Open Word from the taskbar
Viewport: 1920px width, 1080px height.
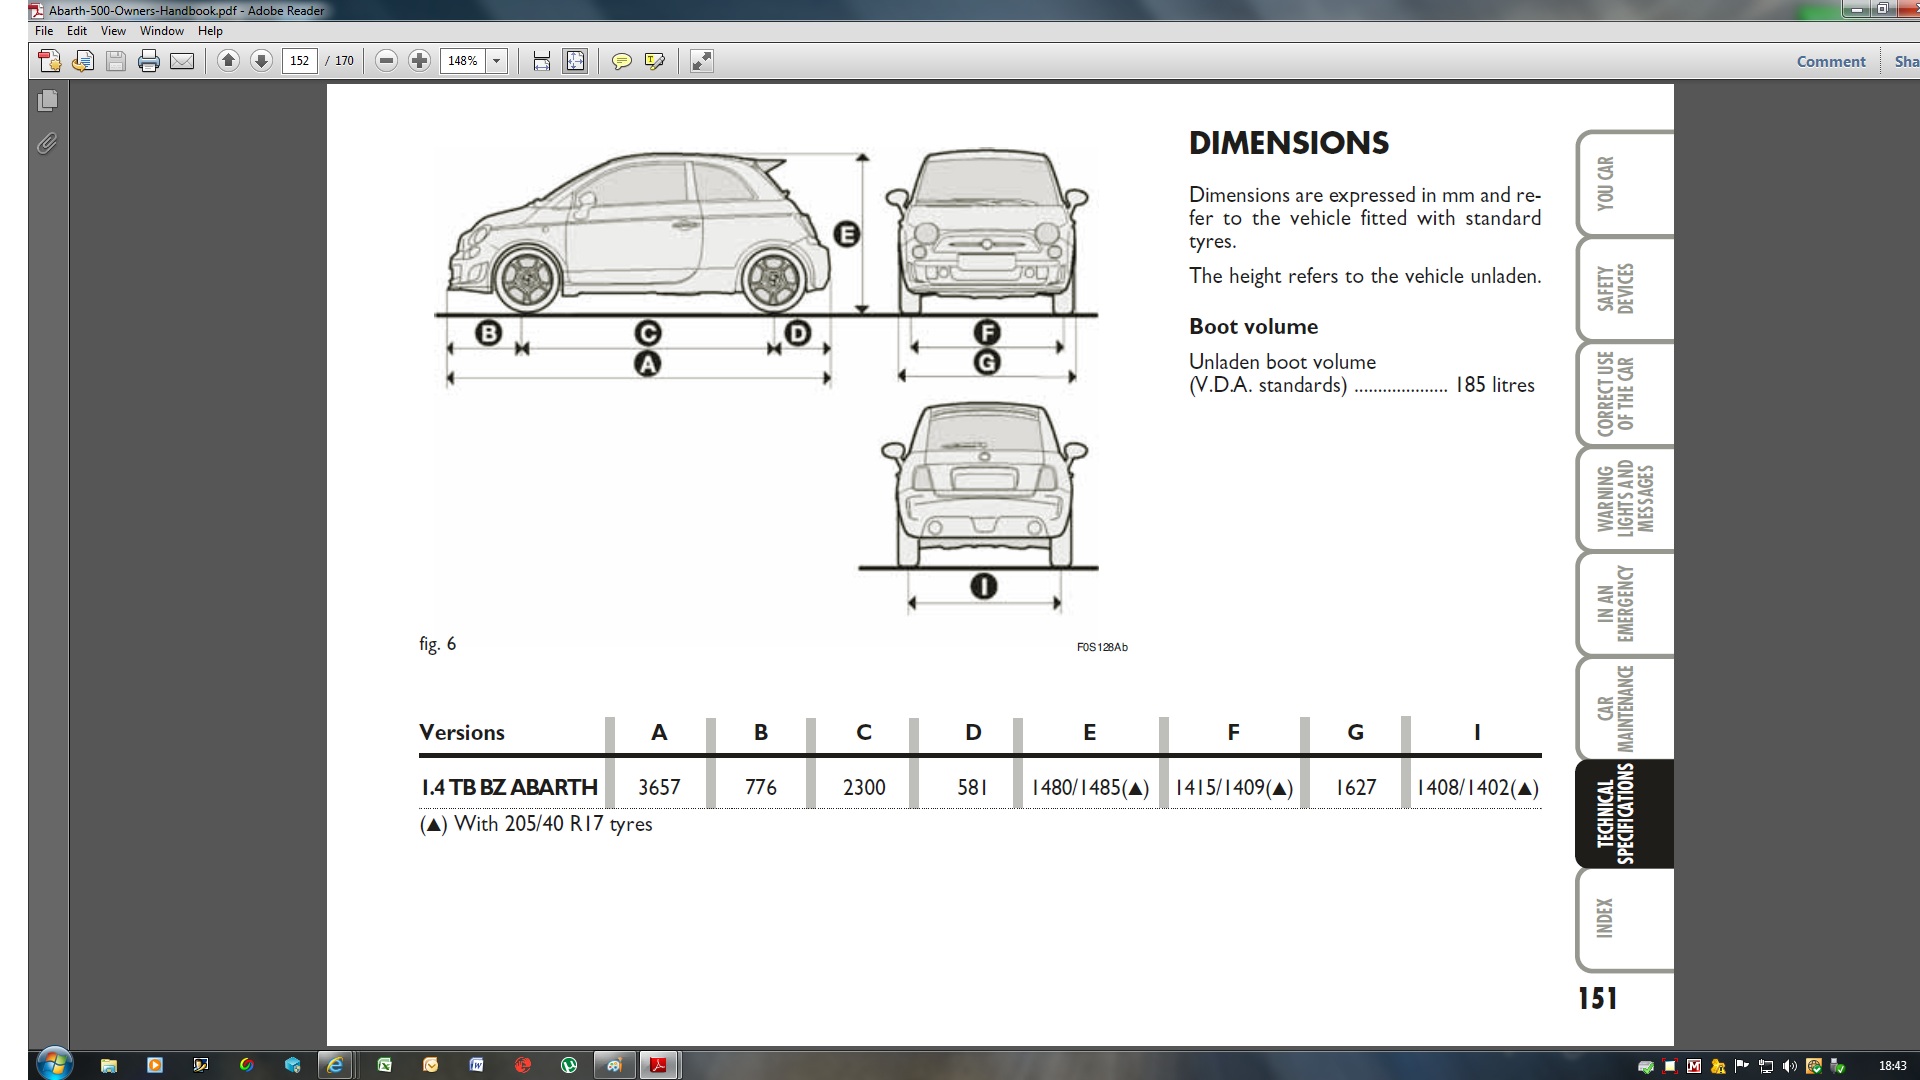[x=476, y=1065]
